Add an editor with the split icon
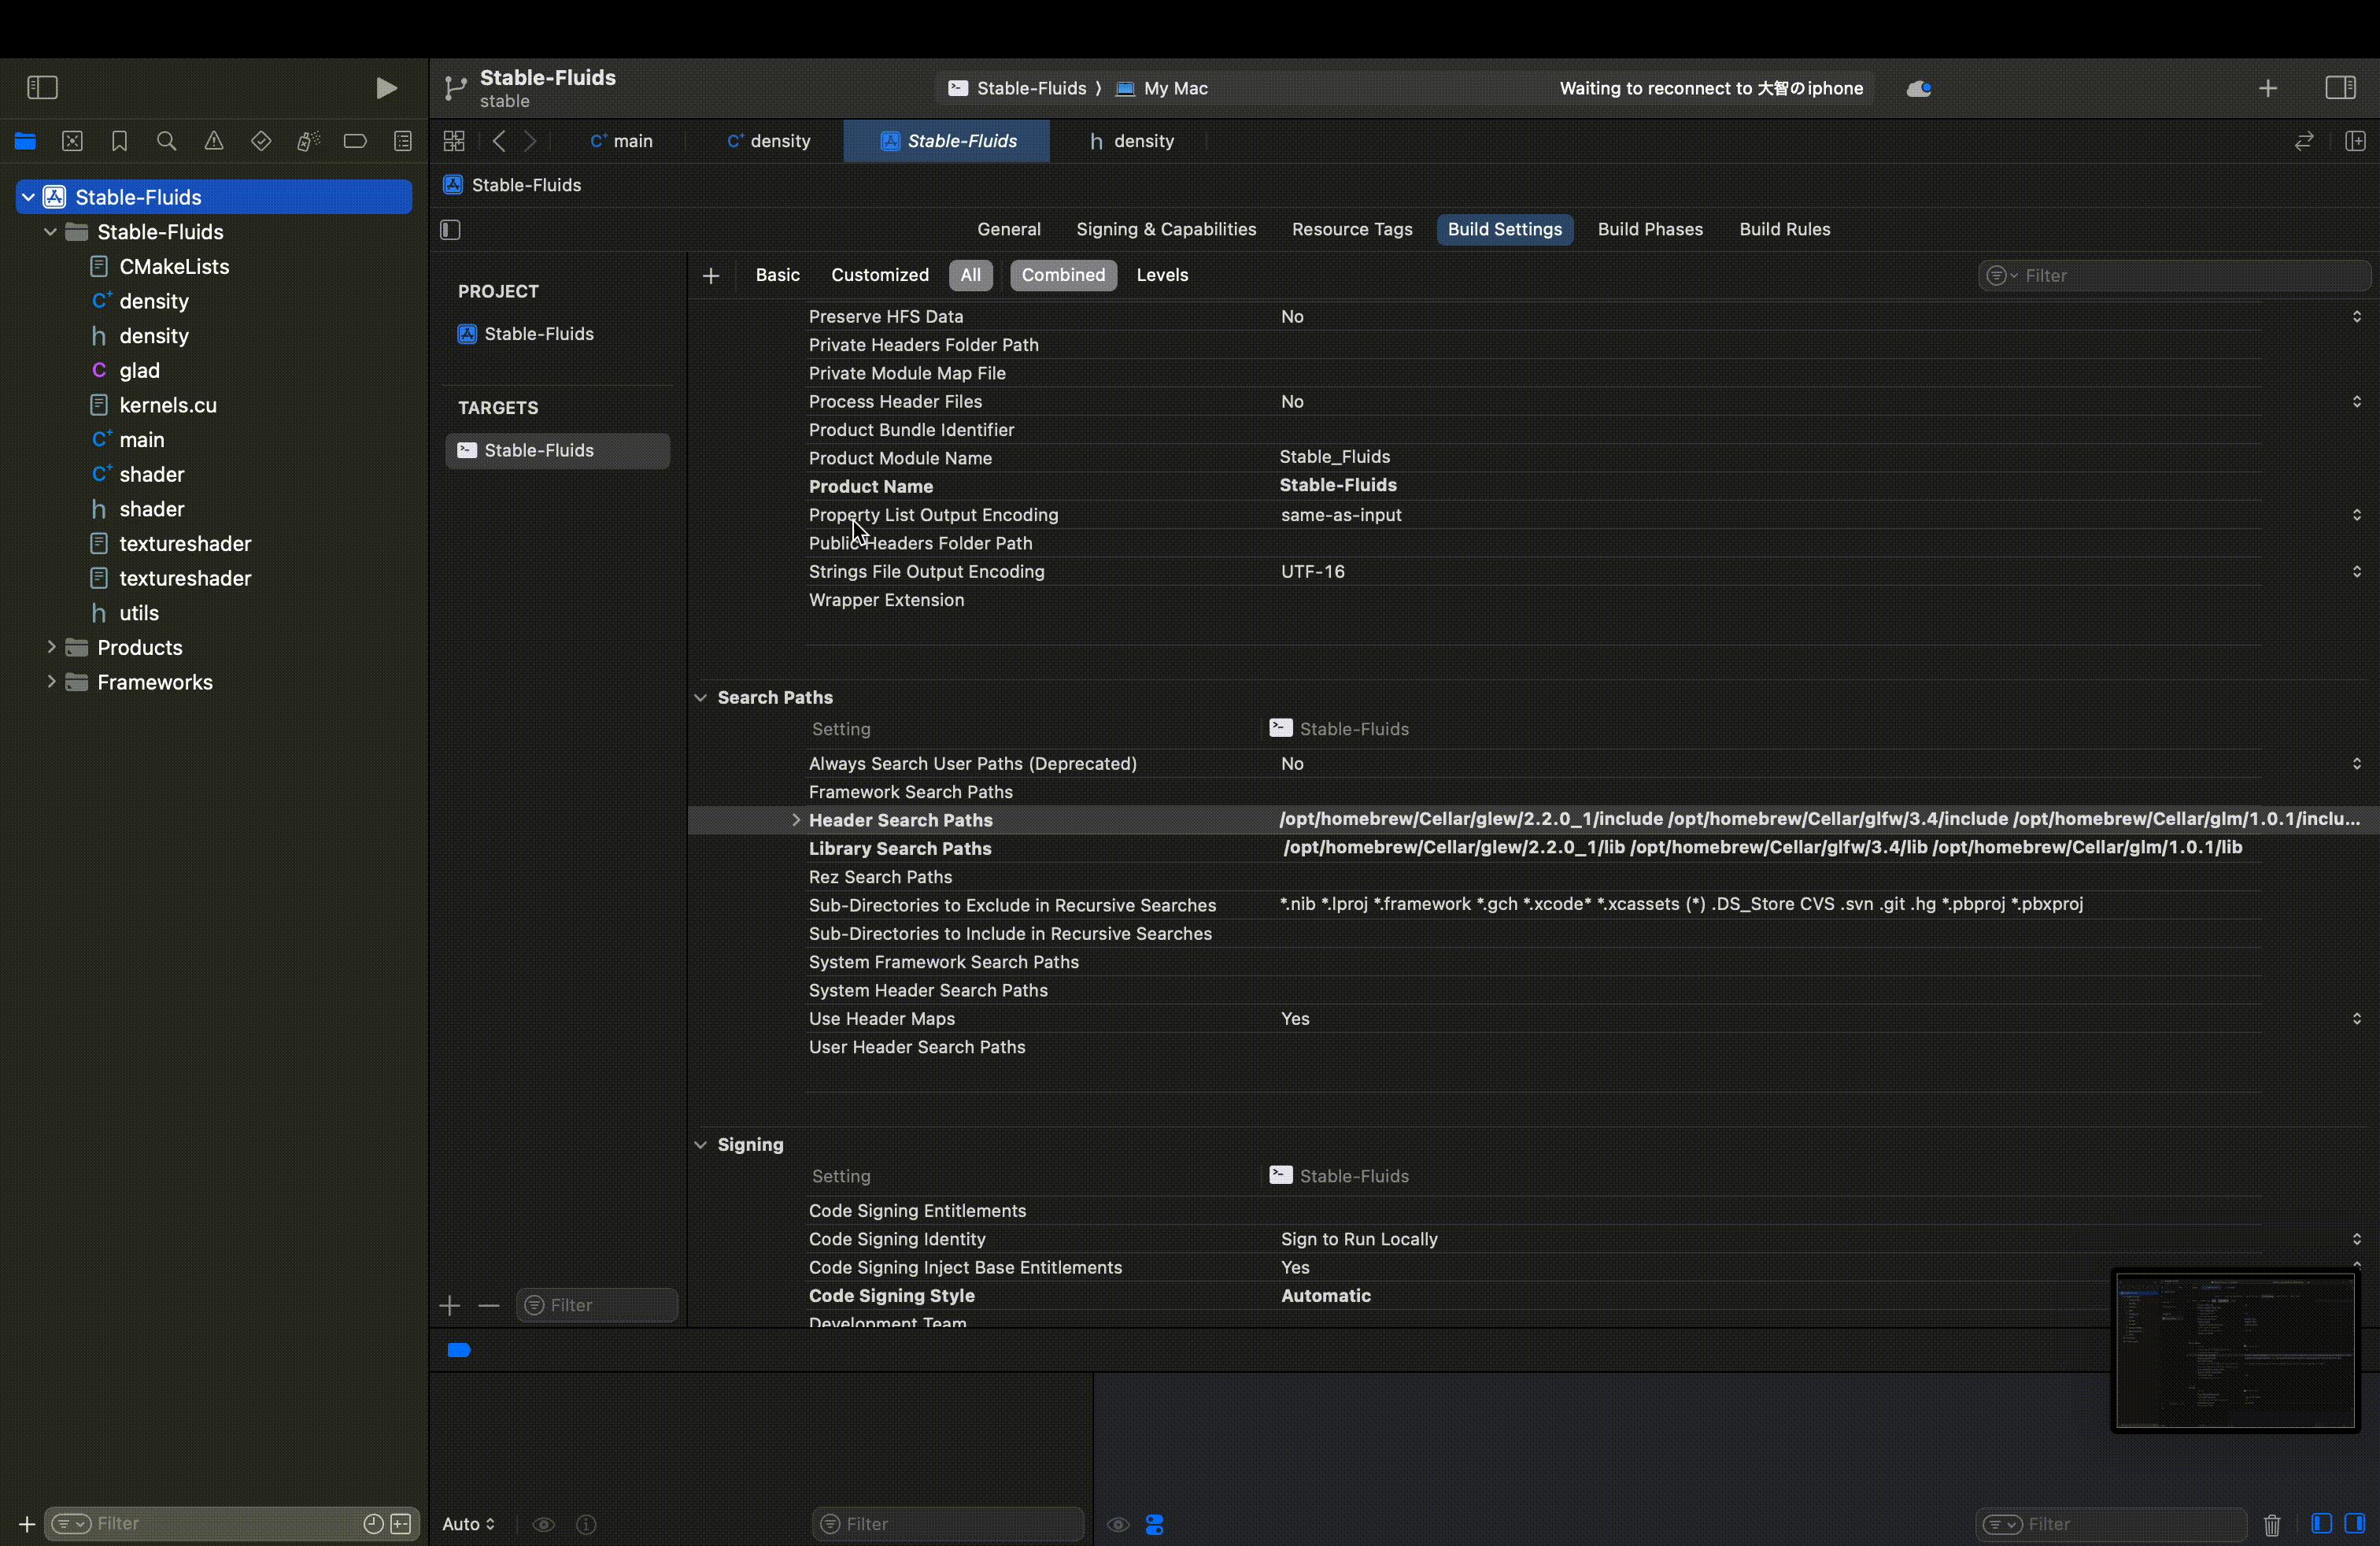 click(x=2355, y=141)
